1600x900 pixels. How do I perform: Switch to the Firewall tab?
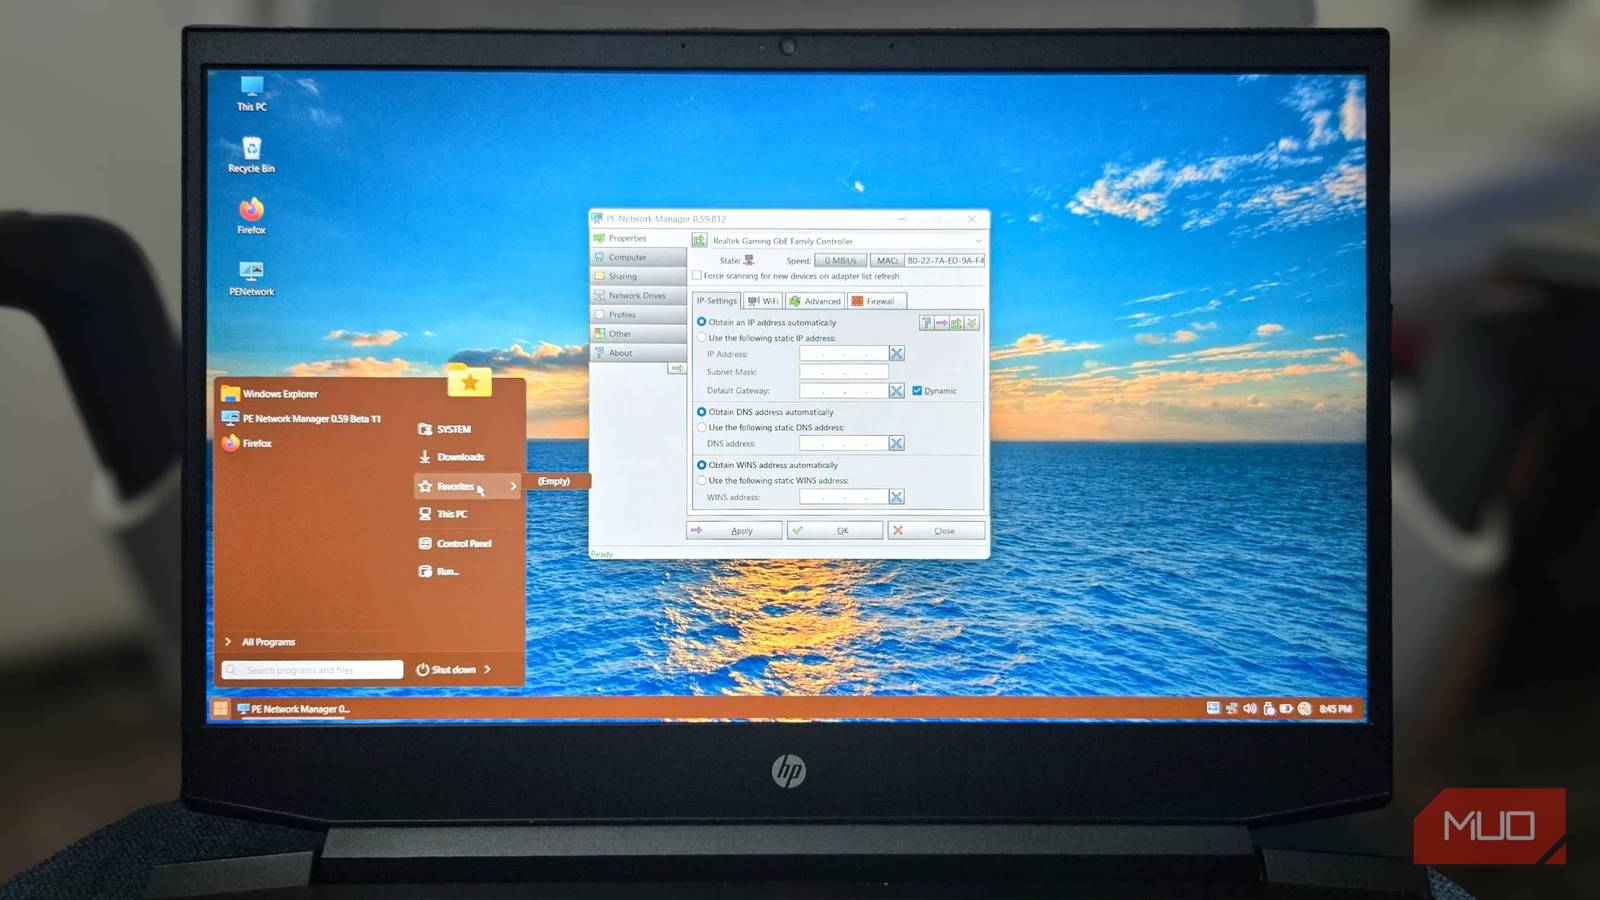click(874, 301)
